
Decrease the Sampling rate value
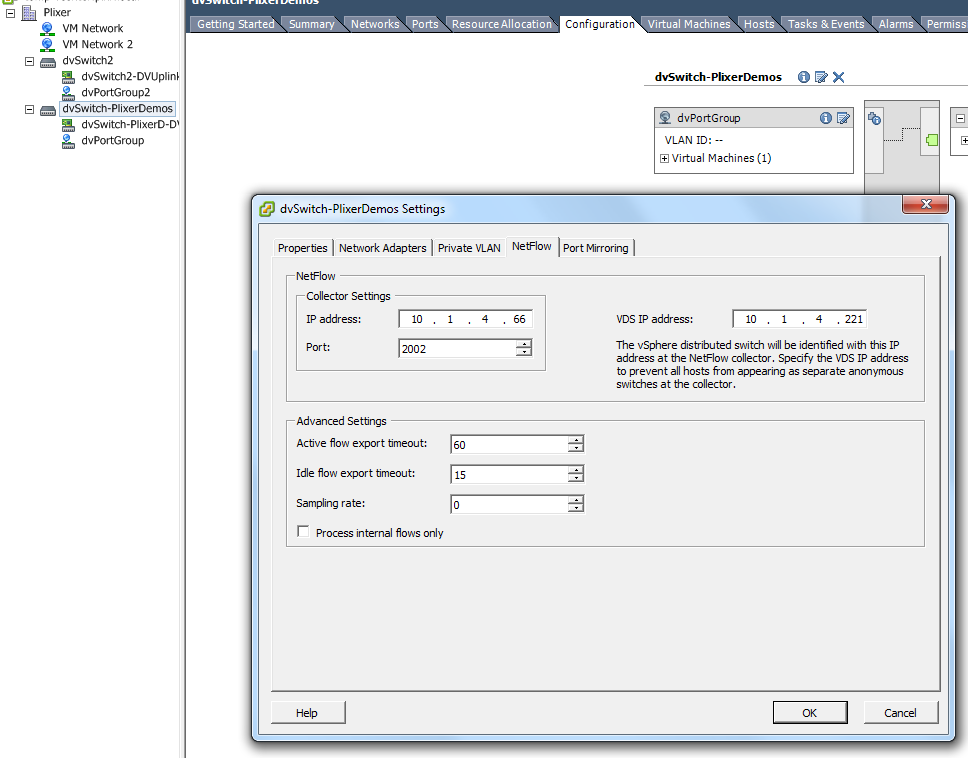(575, 508)
